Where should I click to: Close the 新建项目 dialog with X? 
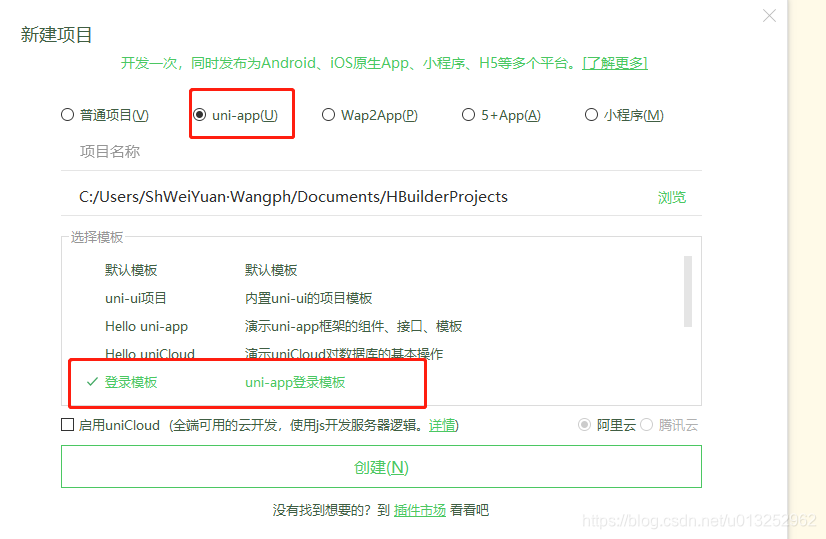769,16
